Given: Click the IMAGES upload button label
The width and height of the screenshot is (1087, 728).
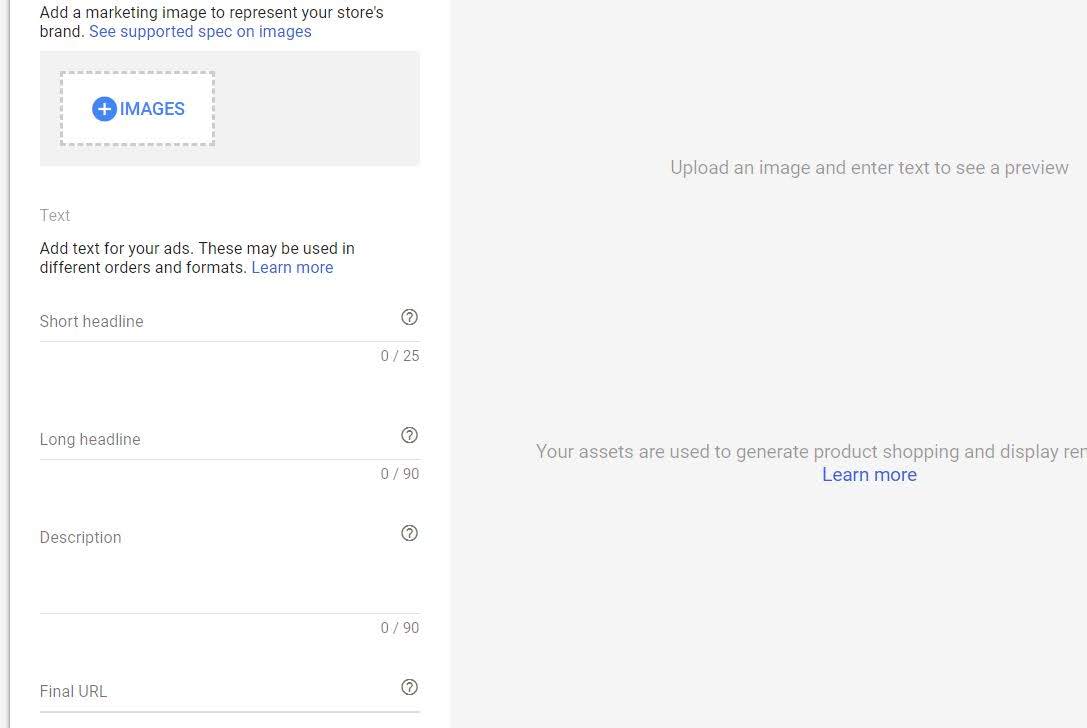Looking at the screenshot, I should pos(152,109).
